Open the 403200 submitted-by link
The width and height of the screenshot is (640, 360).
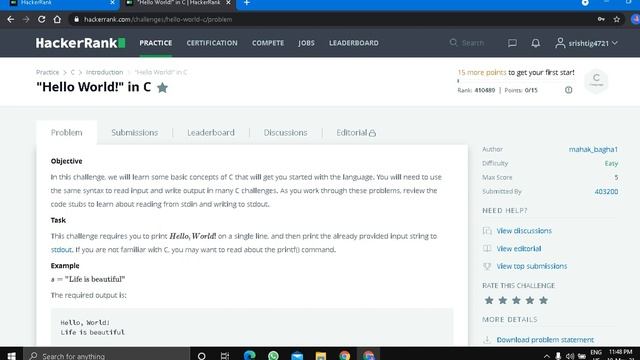pos(606,191)
